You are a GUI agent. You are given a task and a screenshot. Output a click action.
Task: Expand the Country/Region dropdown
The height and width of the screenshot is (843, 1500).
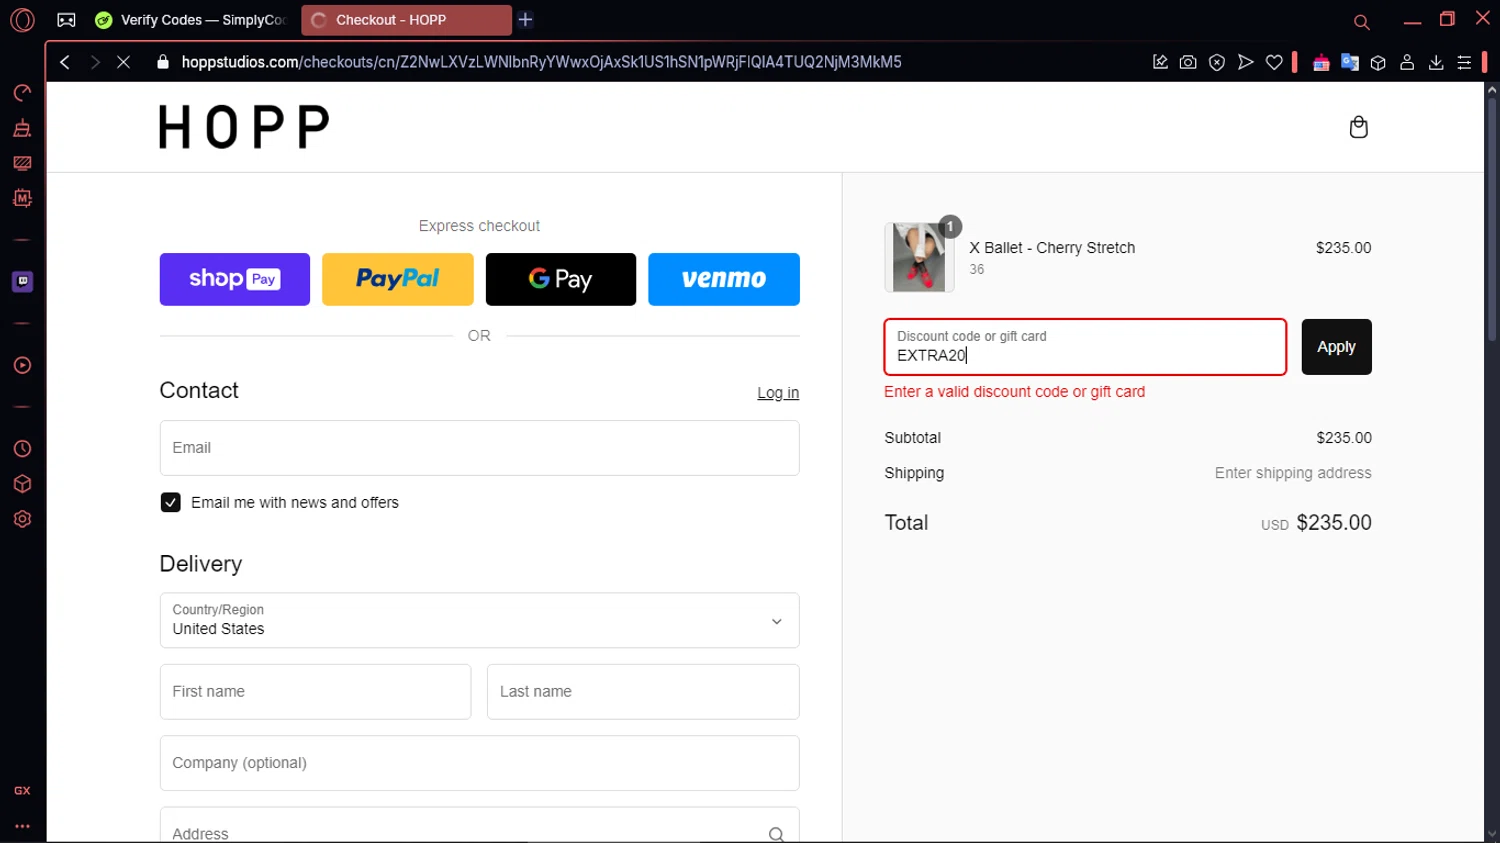479,620
